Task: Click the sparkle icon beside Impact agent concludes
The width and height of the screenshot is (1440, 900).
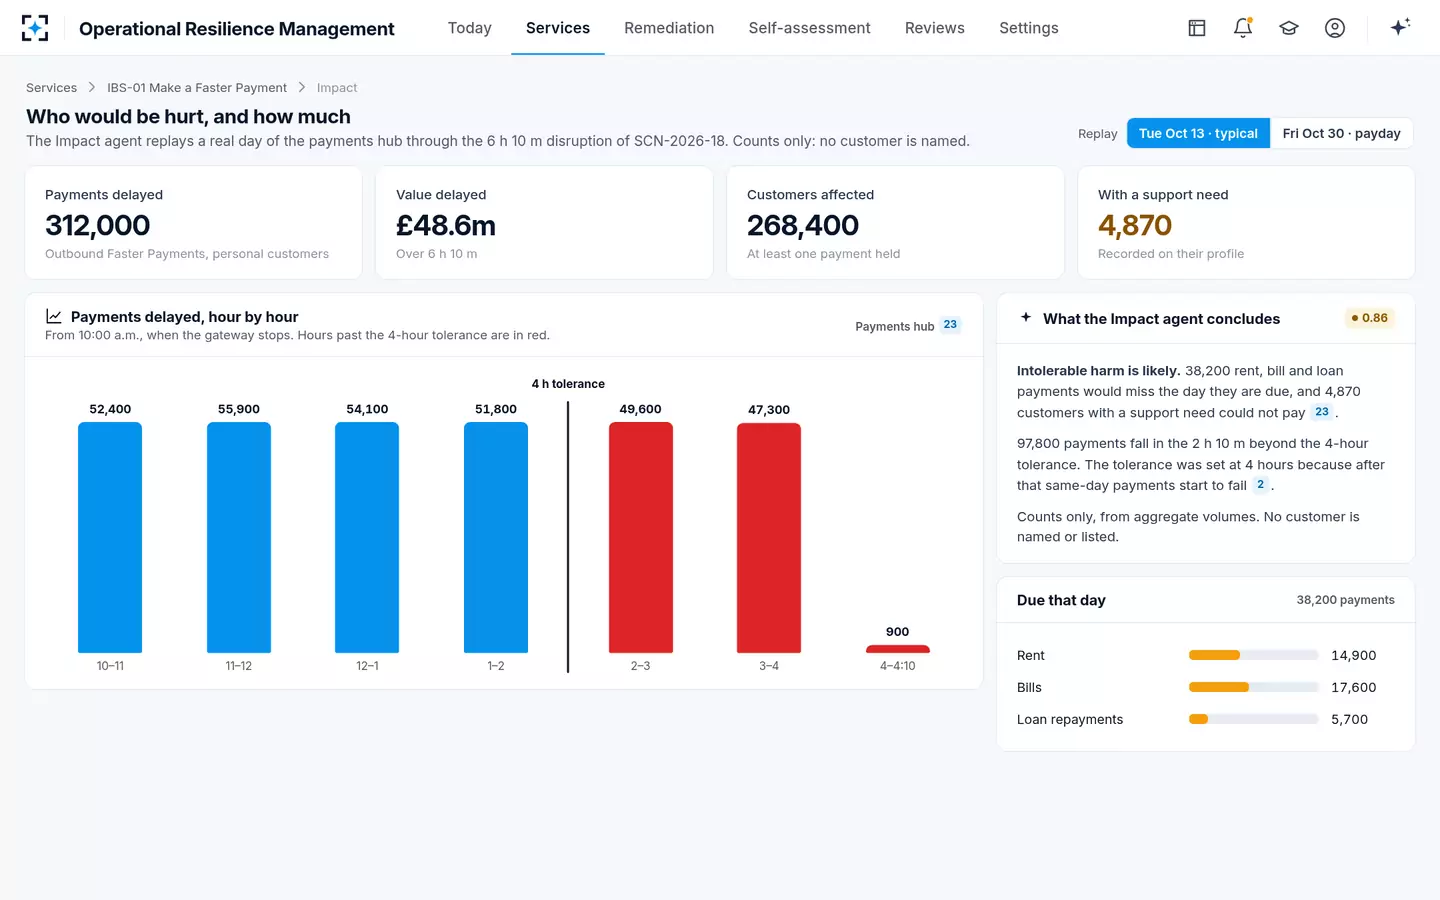Action: [x=1026, y=318]
